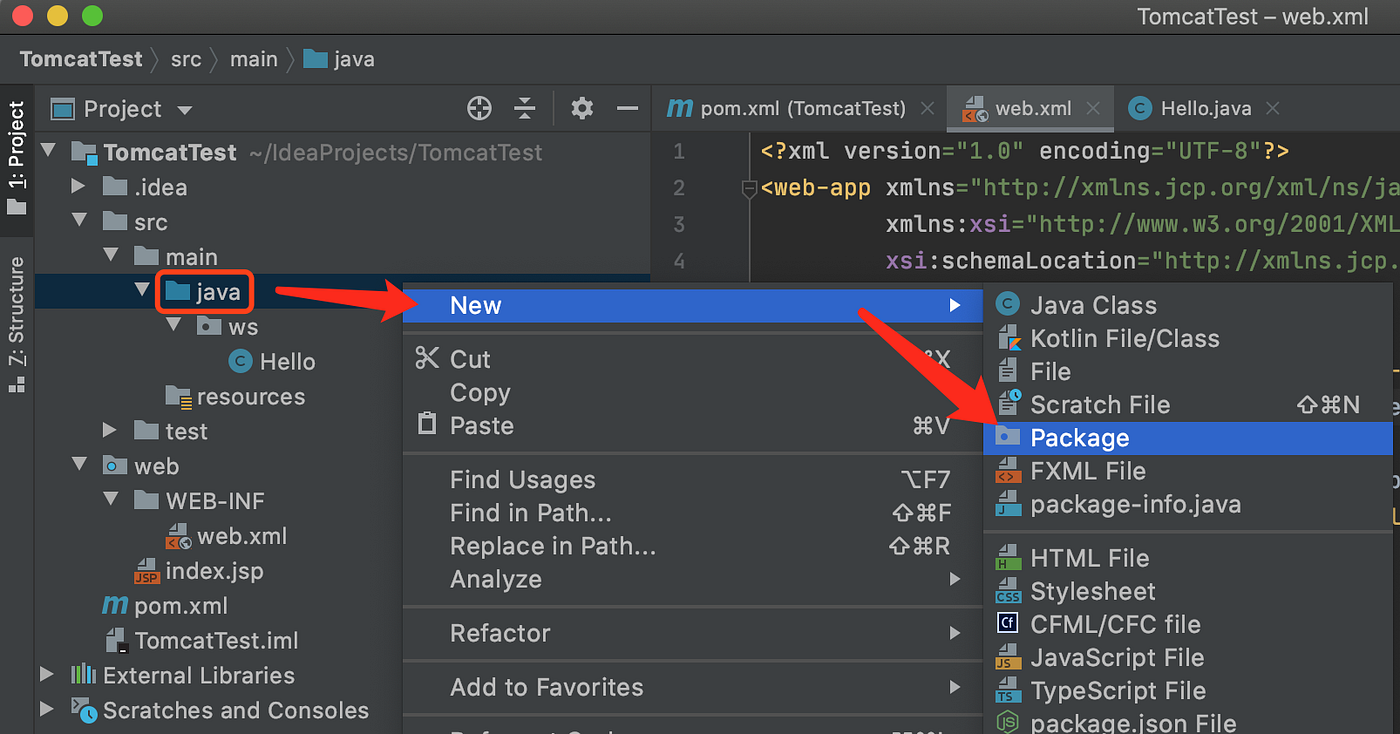1400x734 pixels.
Task: Select the Hello class icon in tree
Action: [240, 362]
